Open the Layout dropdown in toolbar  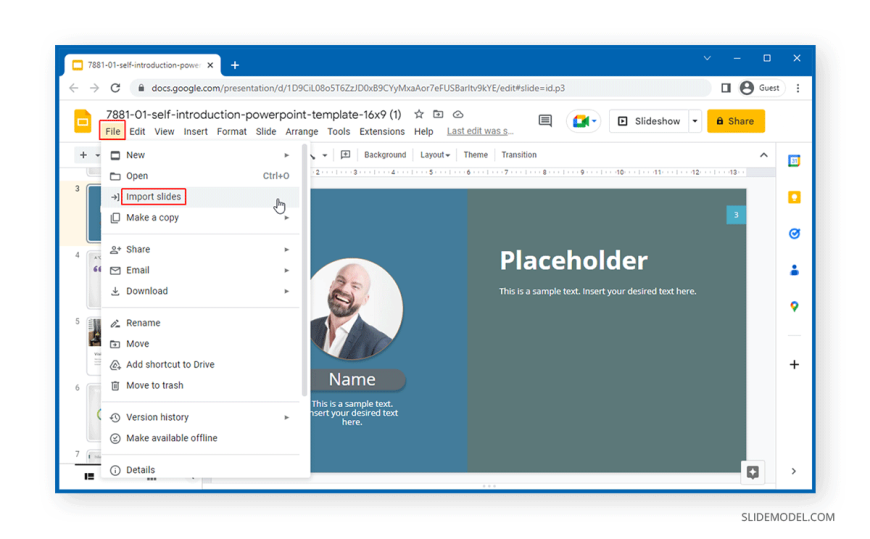[434, 155]
